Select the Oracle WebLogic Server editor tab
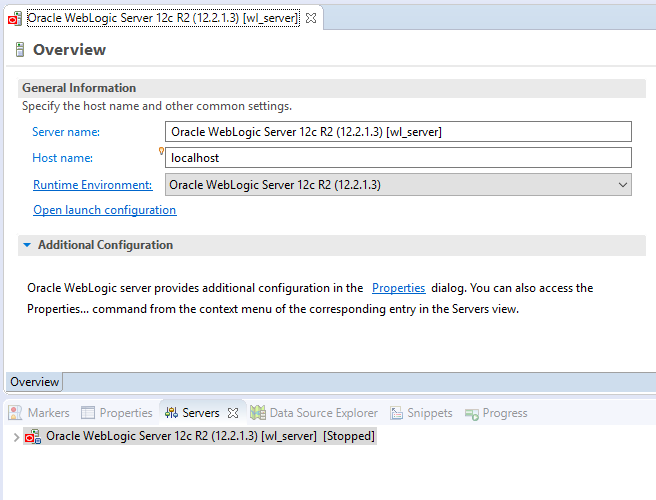Screen dimensions: 656x500 point(163,18)
